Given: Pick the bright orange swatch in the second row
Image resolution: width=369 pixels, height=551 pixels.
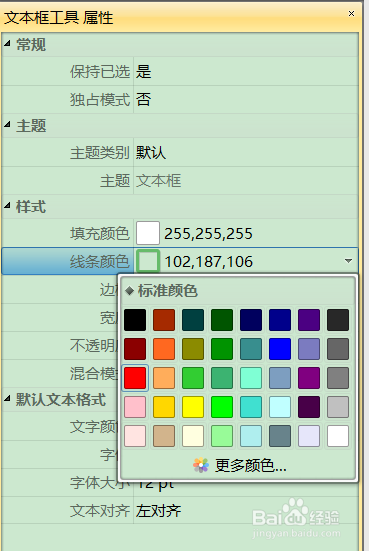Looking at the screenshot, I should (164, 349).
